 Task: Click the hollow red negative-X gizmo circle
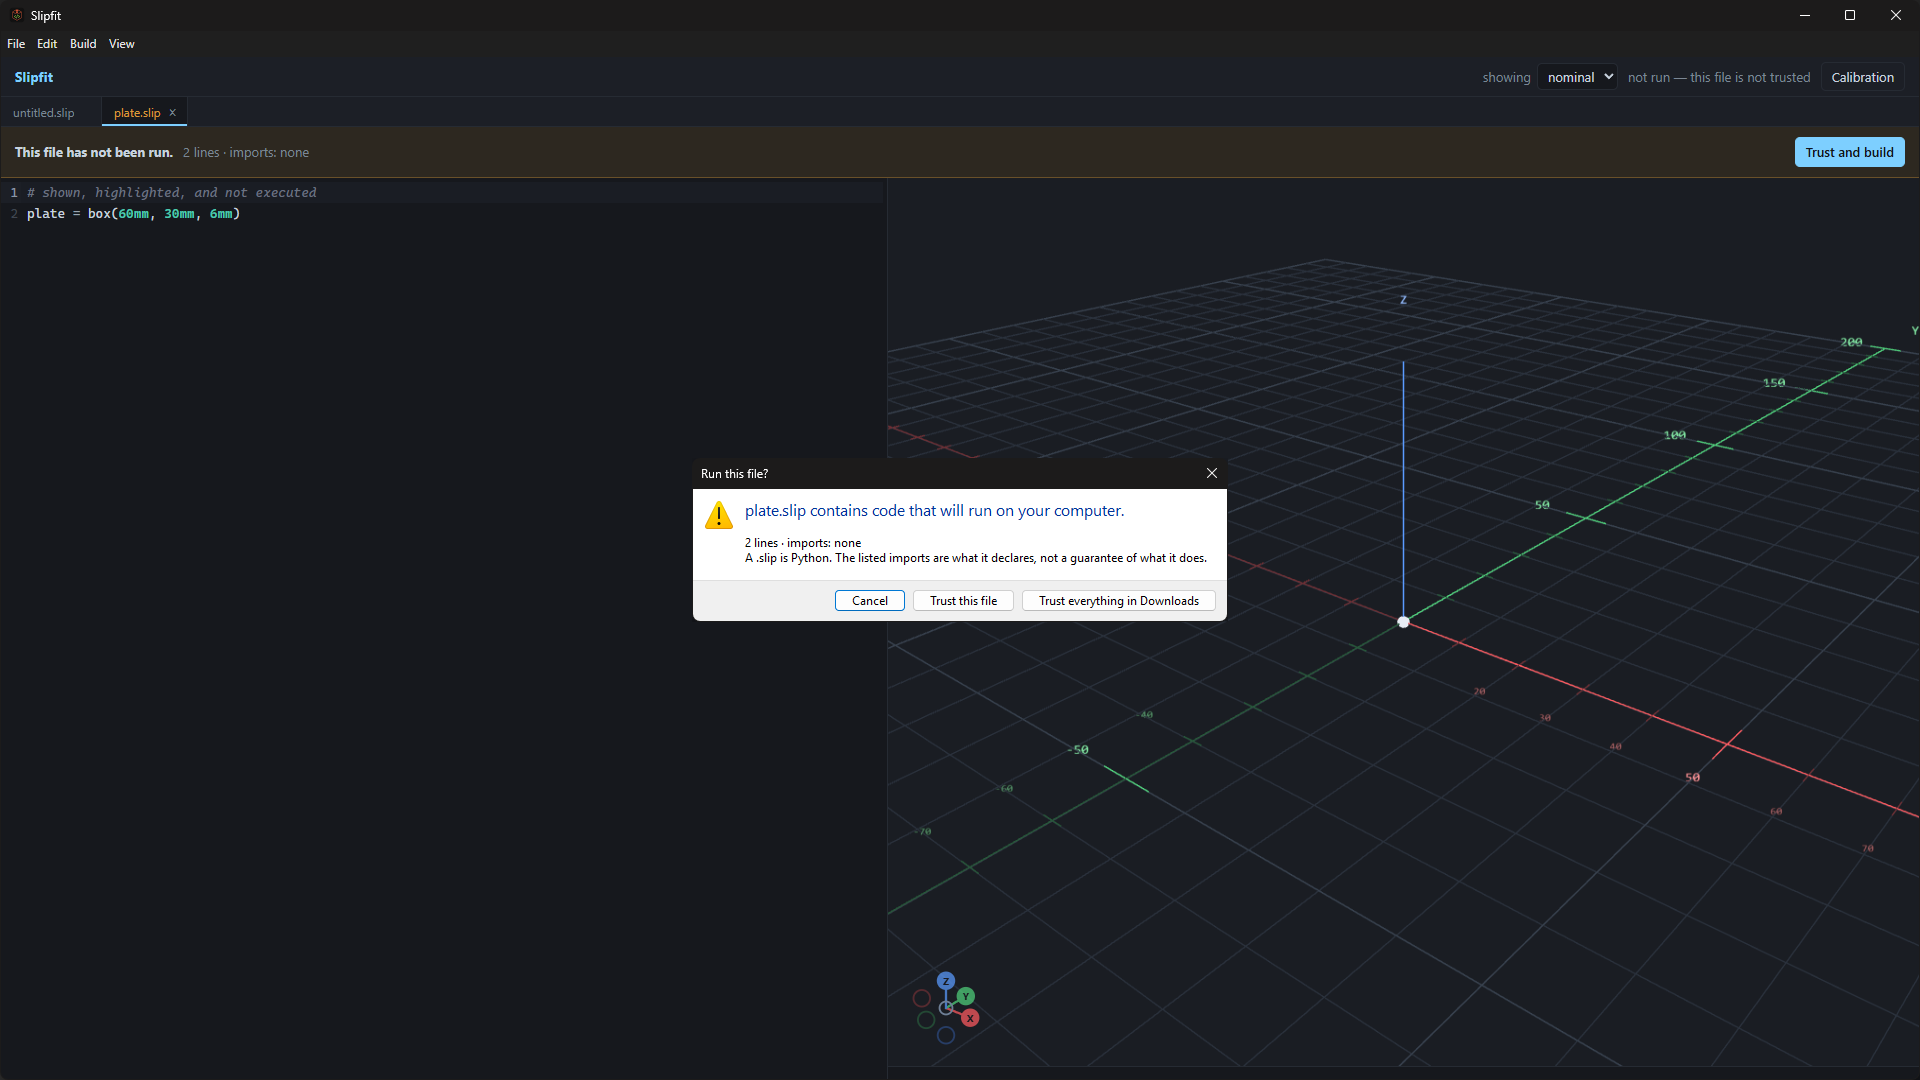[x=922, y=998]
